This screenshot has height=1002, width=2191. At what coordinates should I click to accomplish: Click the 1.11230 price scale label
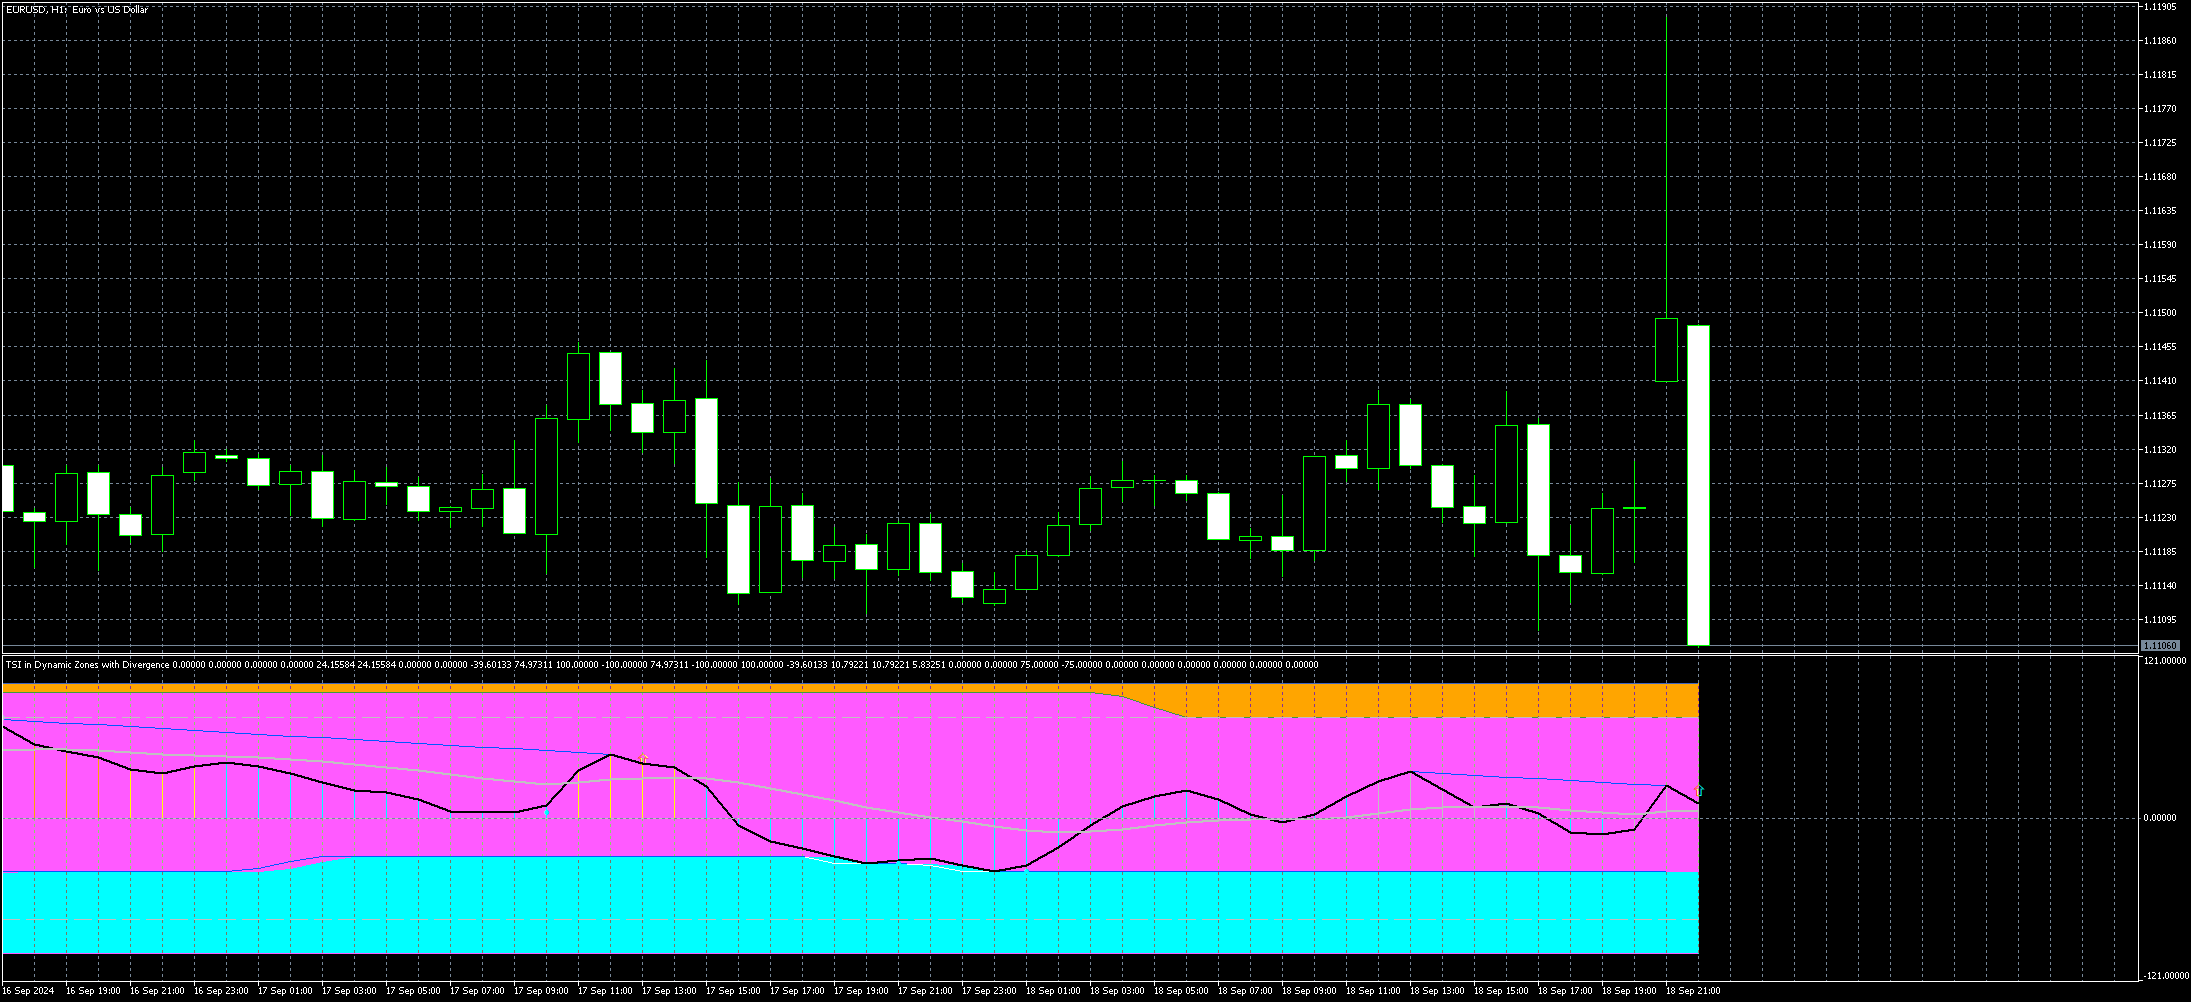point(2160,518)
